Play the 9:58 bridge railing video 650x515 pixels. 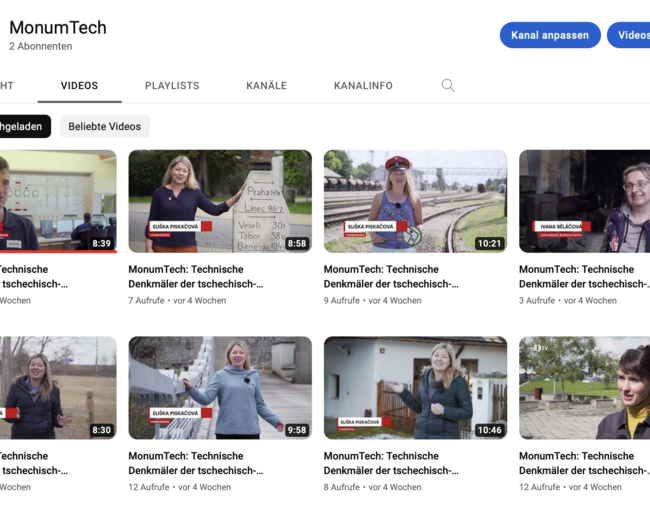(x=219, y=387)
